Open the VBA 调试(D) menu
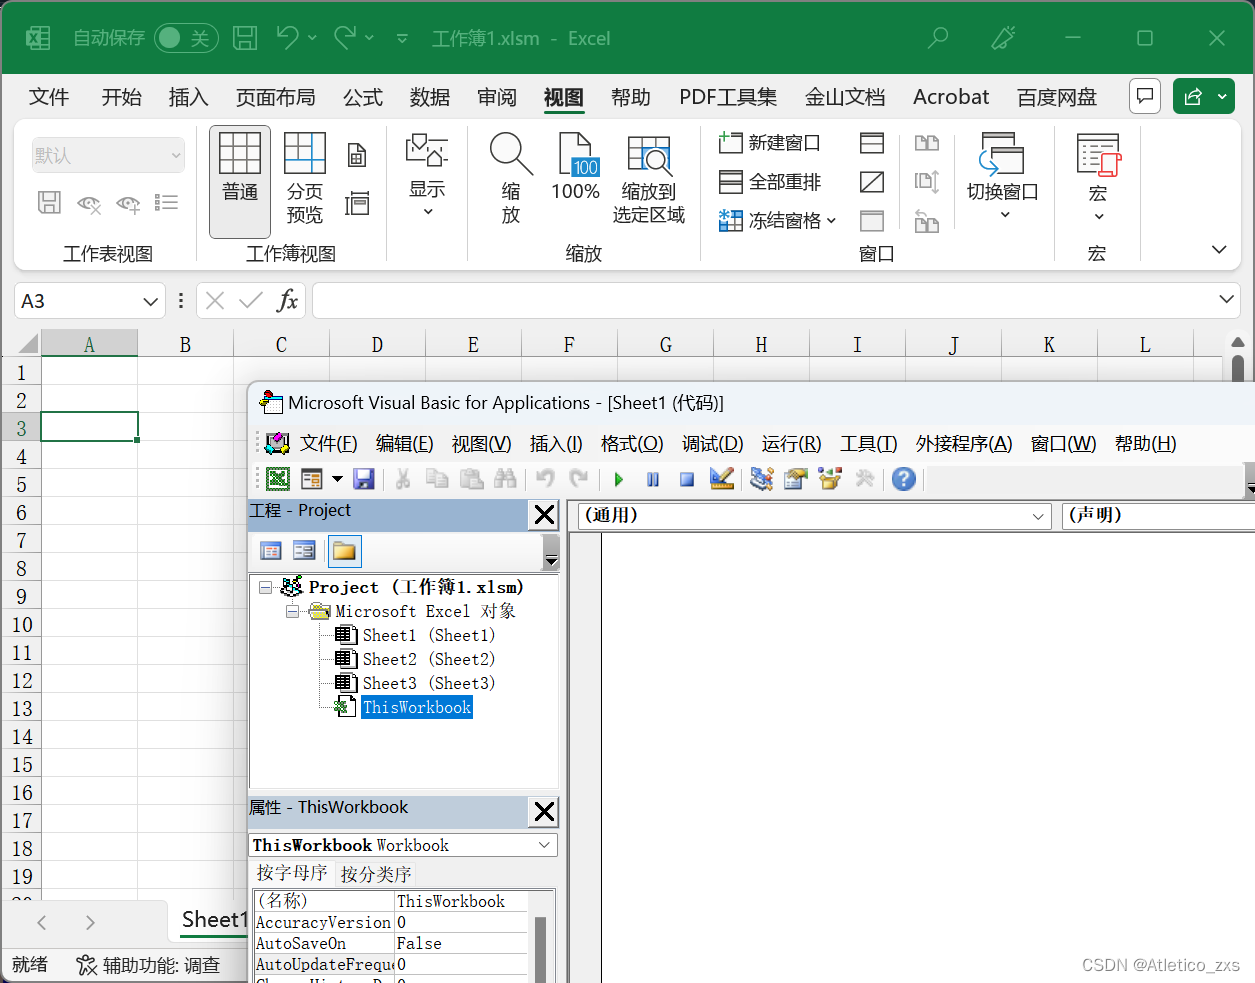 [x=712, y=443]
